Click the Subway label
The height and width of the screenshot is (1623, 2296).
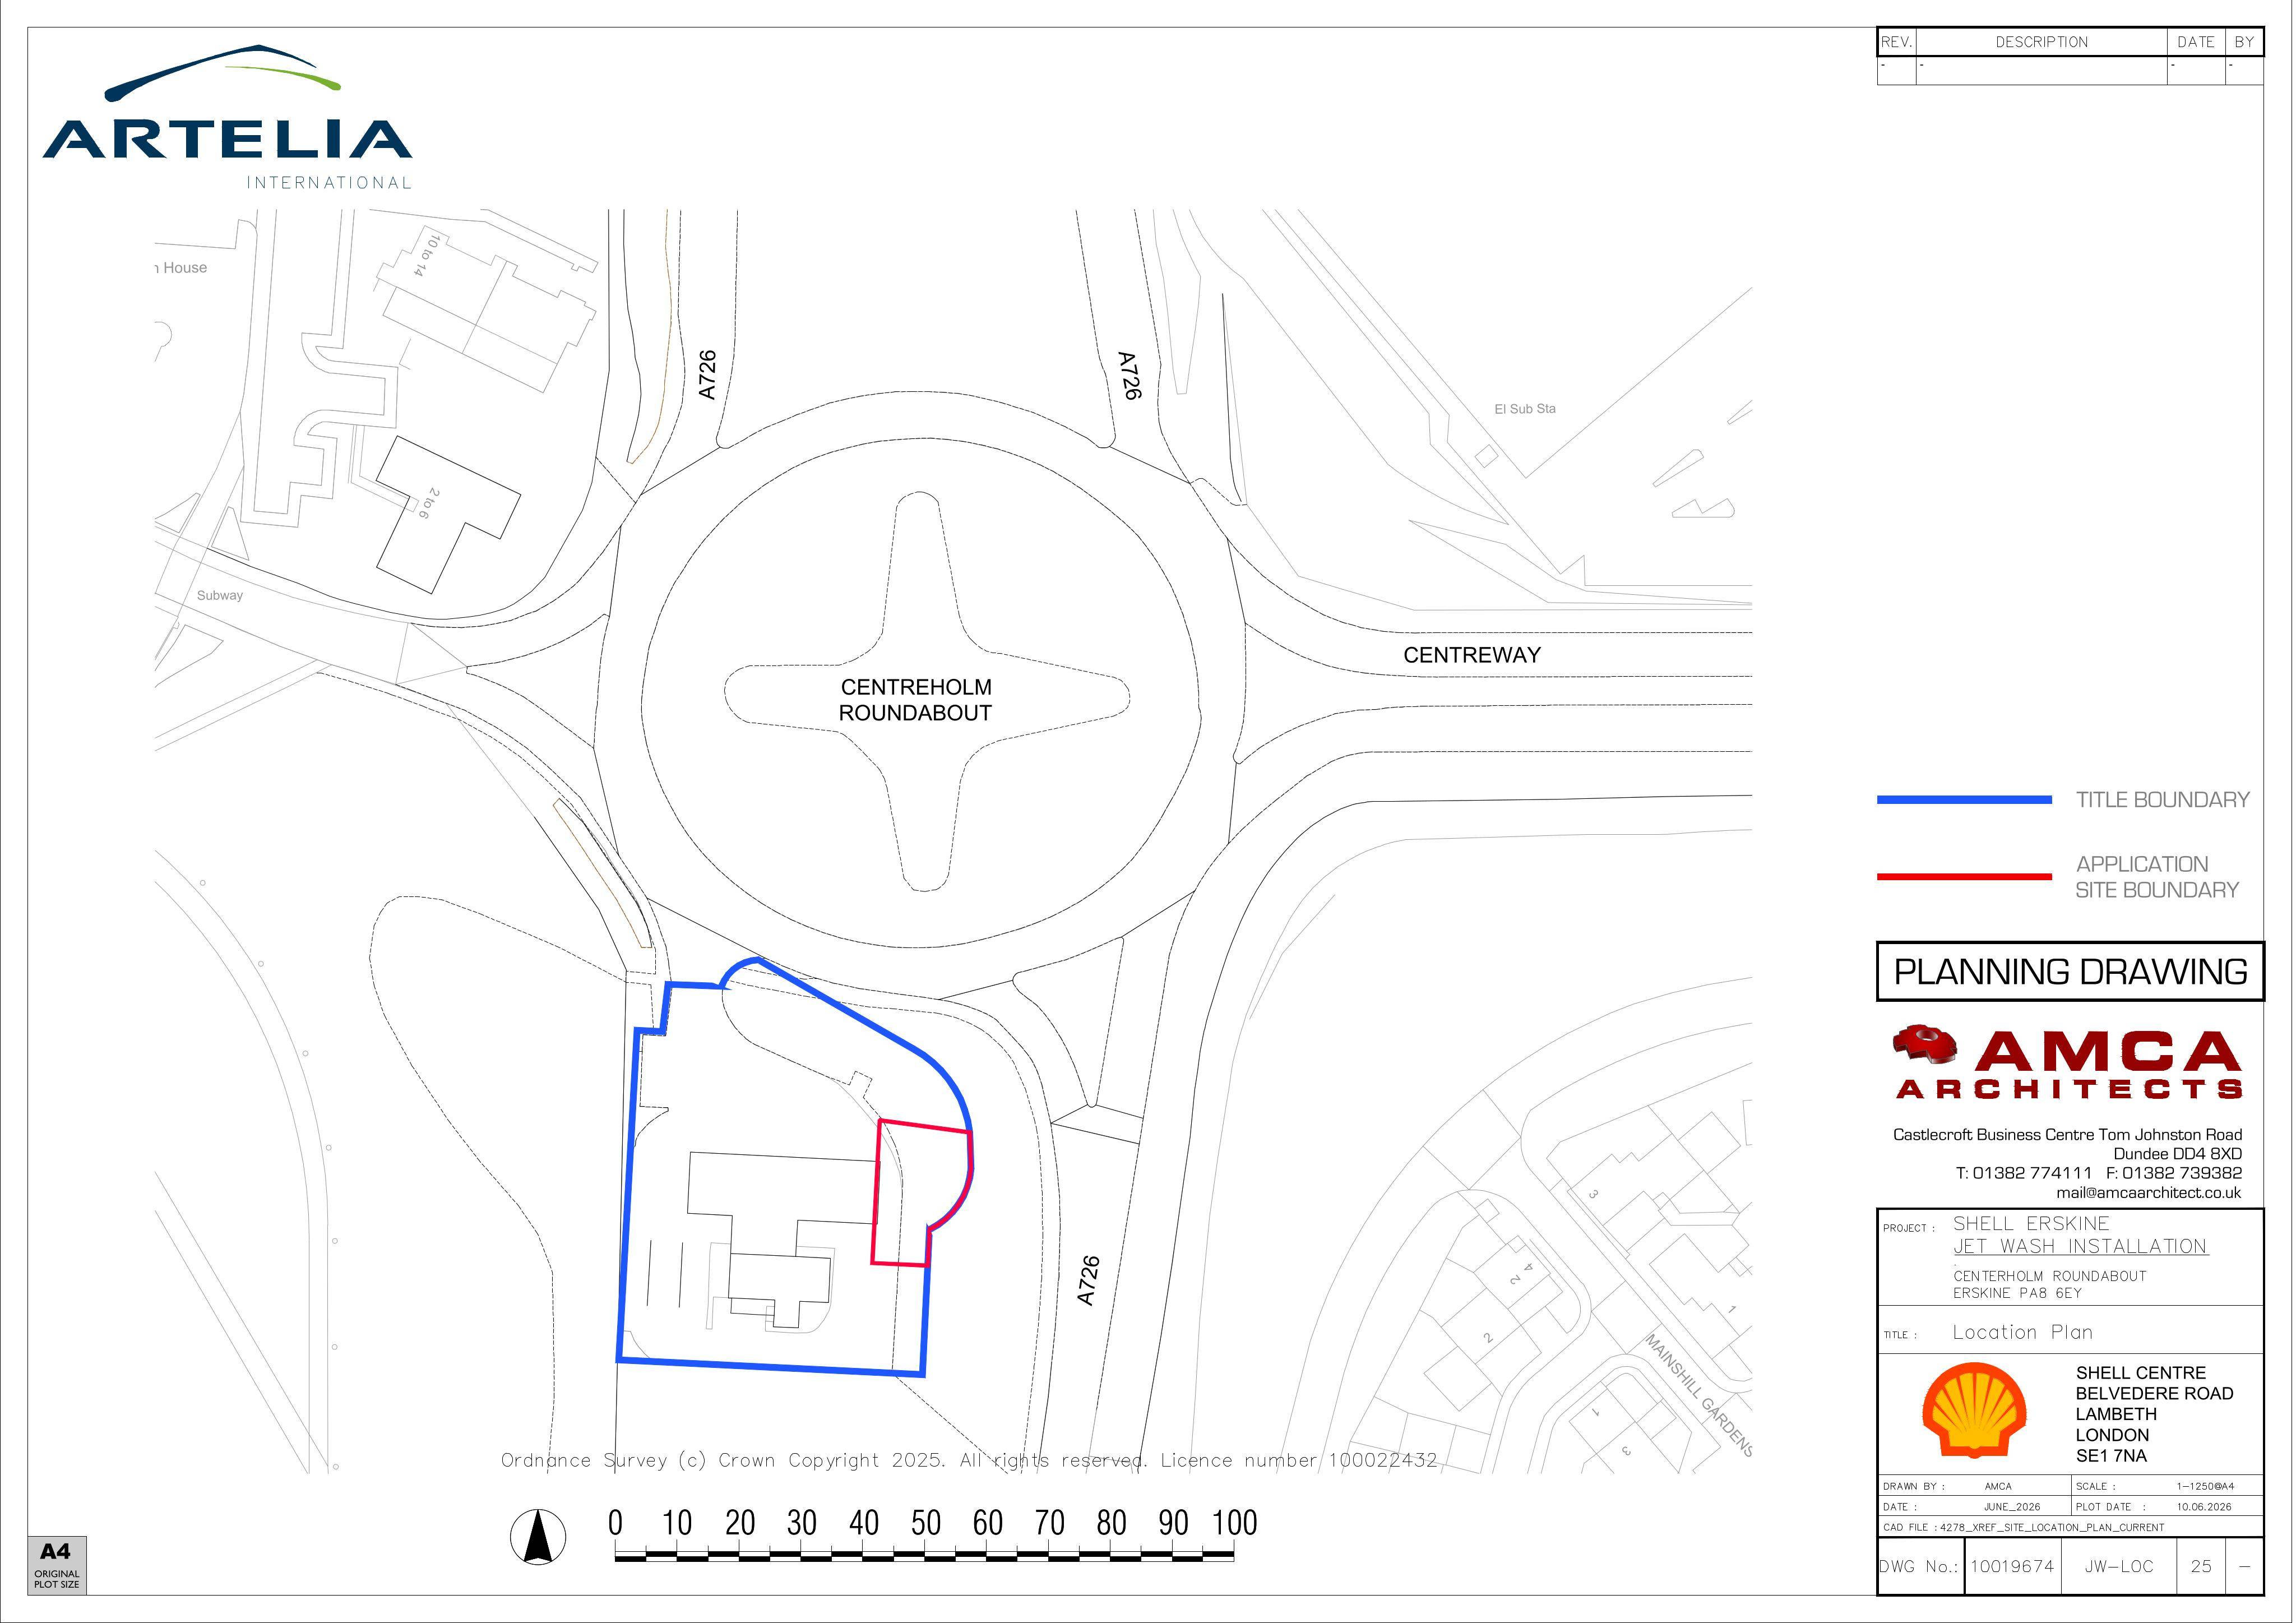(x=220, y=595)
